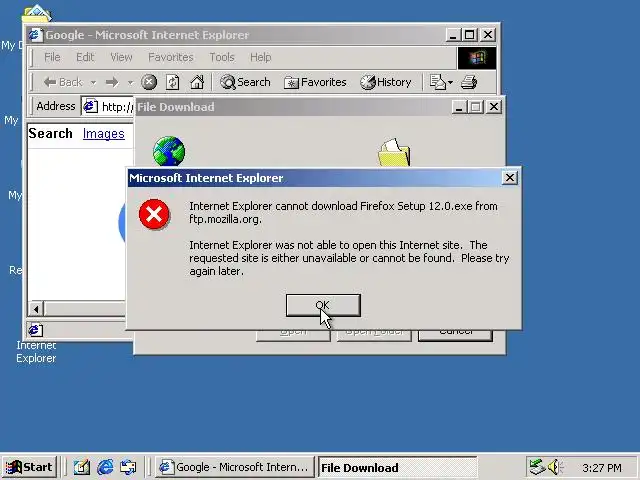The width and height of the screenshot is (640, 480).
Task: Click the folder icon in File Download
Action: pos(394,152)
